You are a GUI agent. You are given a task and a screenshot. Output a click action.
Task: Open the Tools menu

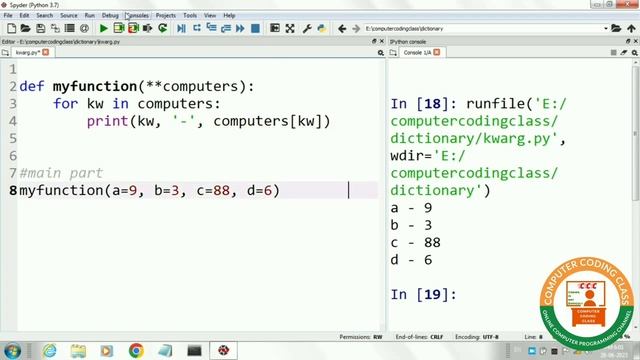click(190, 16)
